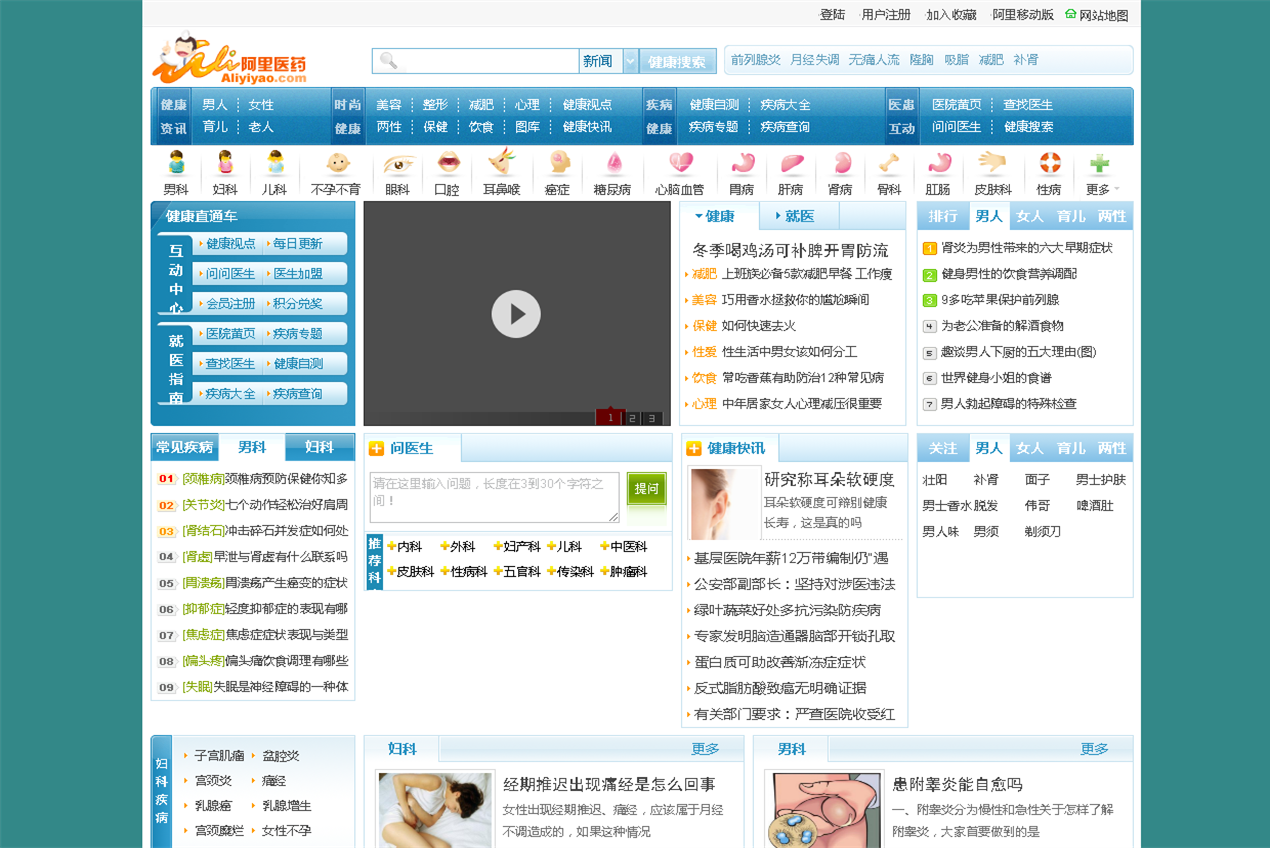Open 前列腺炎 hot keyword link
The width and height of the screenshot is (1270, 848).
[x=755, y=60]
